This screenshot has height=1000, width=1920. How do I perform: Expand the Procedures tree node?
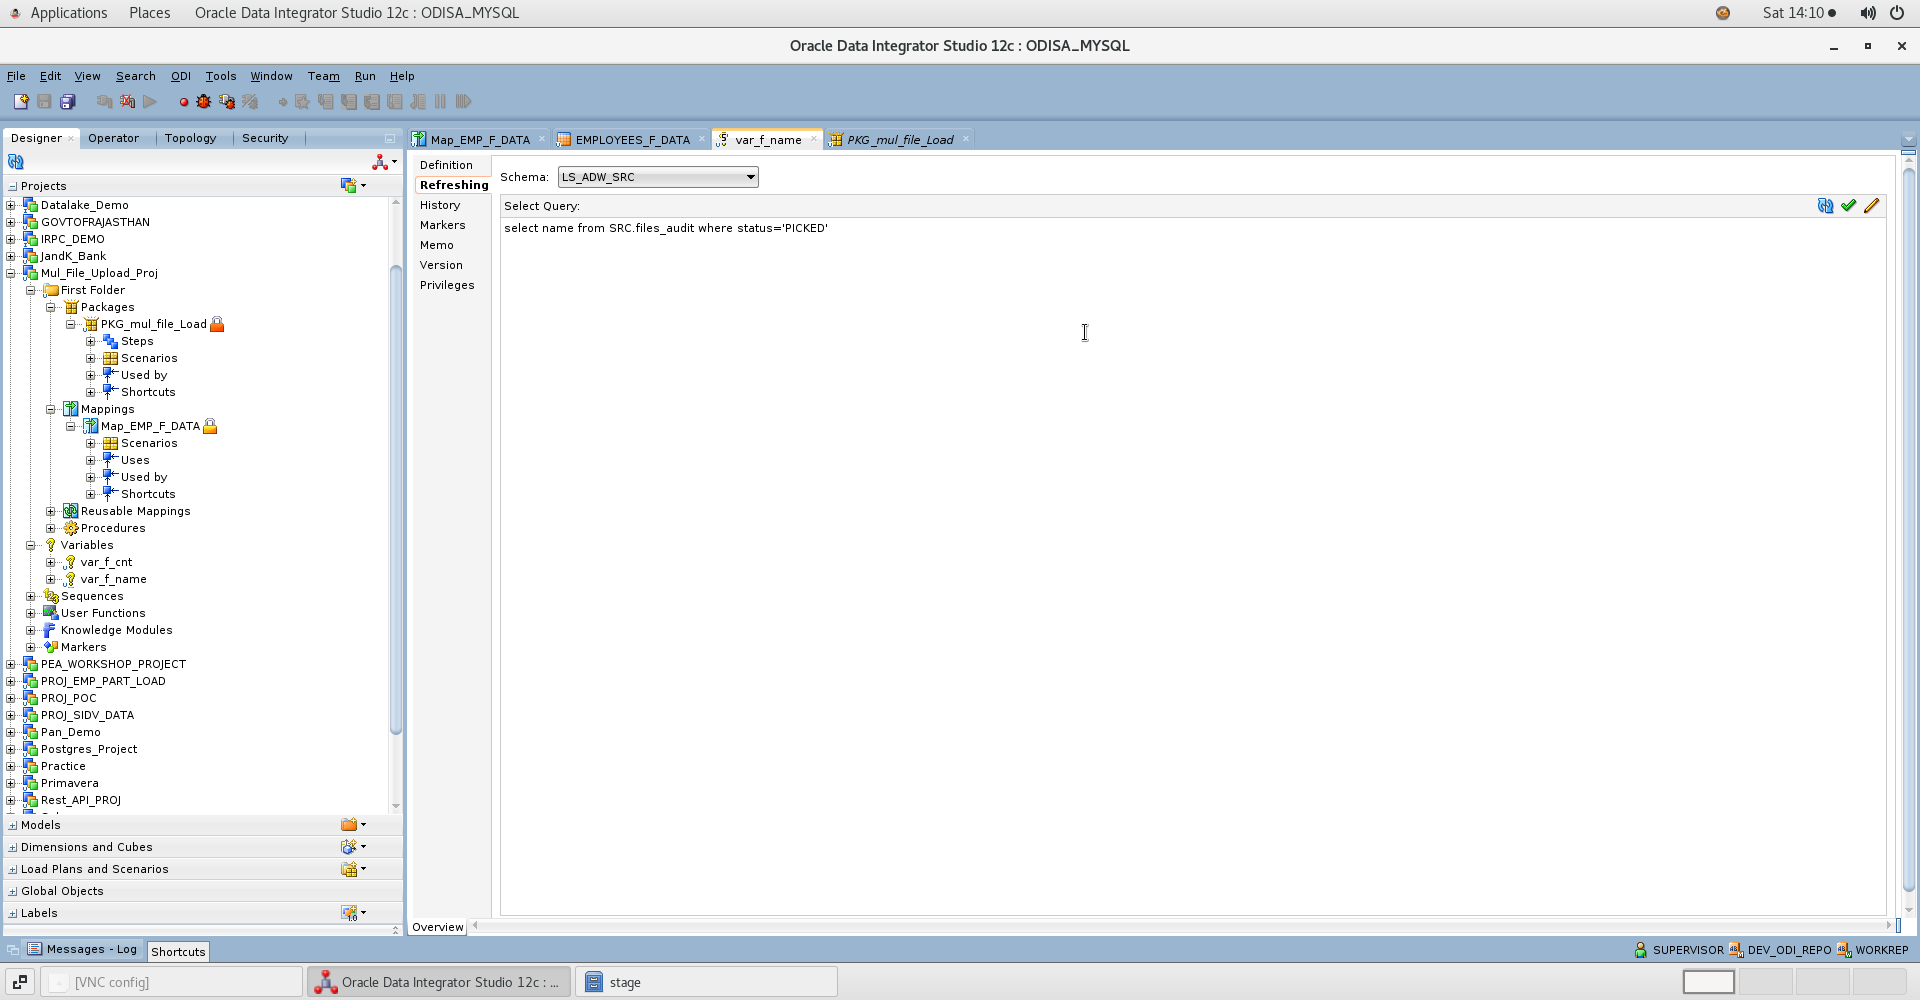click(x=51, y=528)
